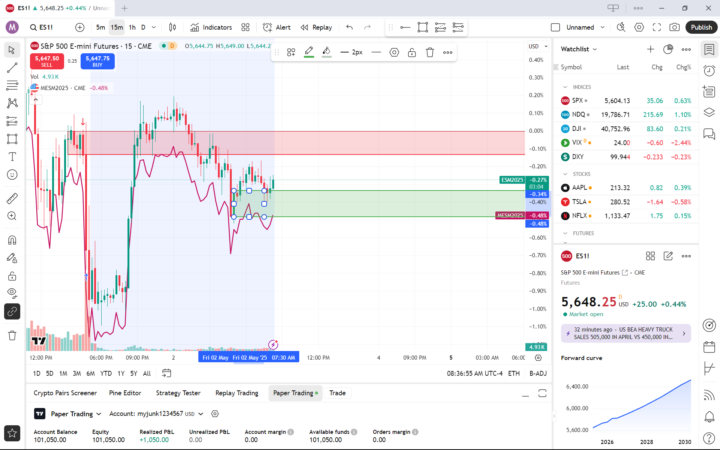Open the Fibonacci retracement tool group
This screenshot has height=450, width=720.
point(12,85)
